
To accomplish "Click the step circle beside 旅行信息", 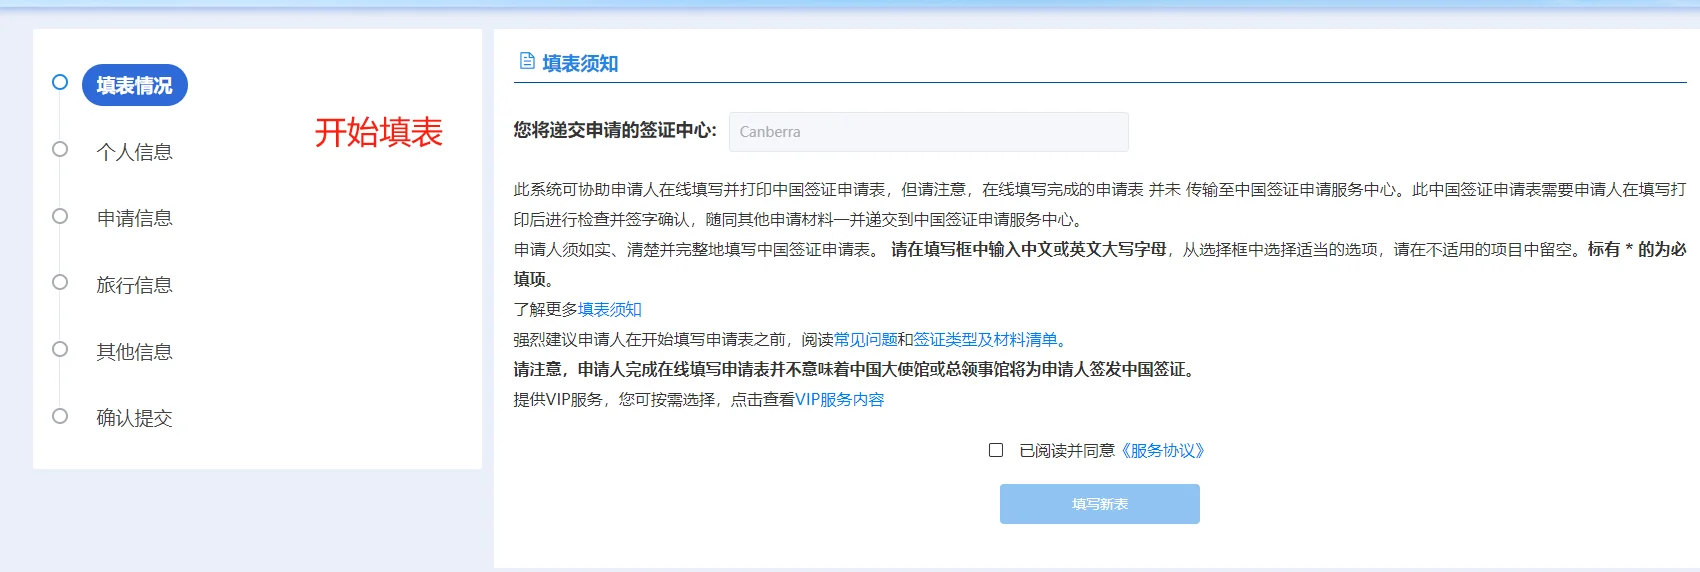I will tap(60, 282).
